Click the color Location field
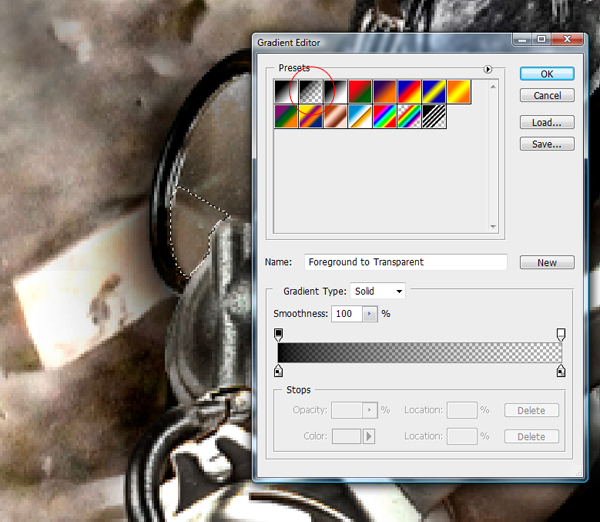 click(462, 436)
